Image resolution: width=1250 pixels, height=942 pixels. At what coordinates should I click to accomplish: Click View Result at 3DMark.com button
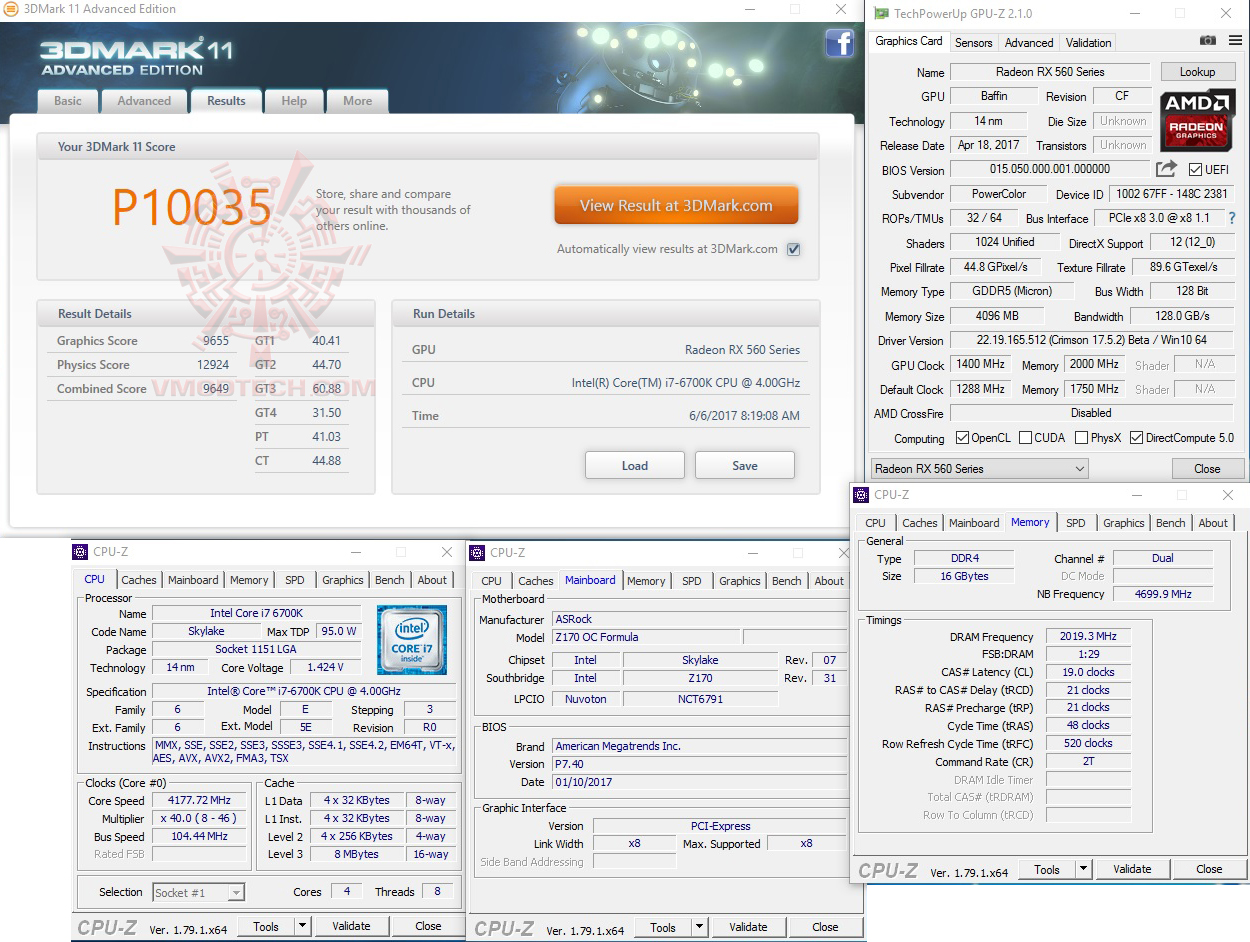pyautogui.click(x=676, y=206)
